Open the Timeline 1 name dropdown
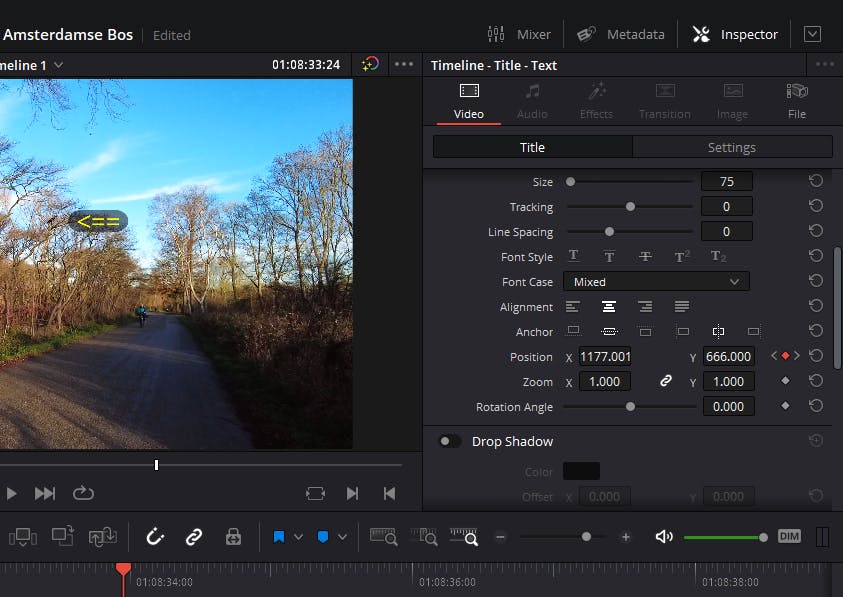 [58, 65]
